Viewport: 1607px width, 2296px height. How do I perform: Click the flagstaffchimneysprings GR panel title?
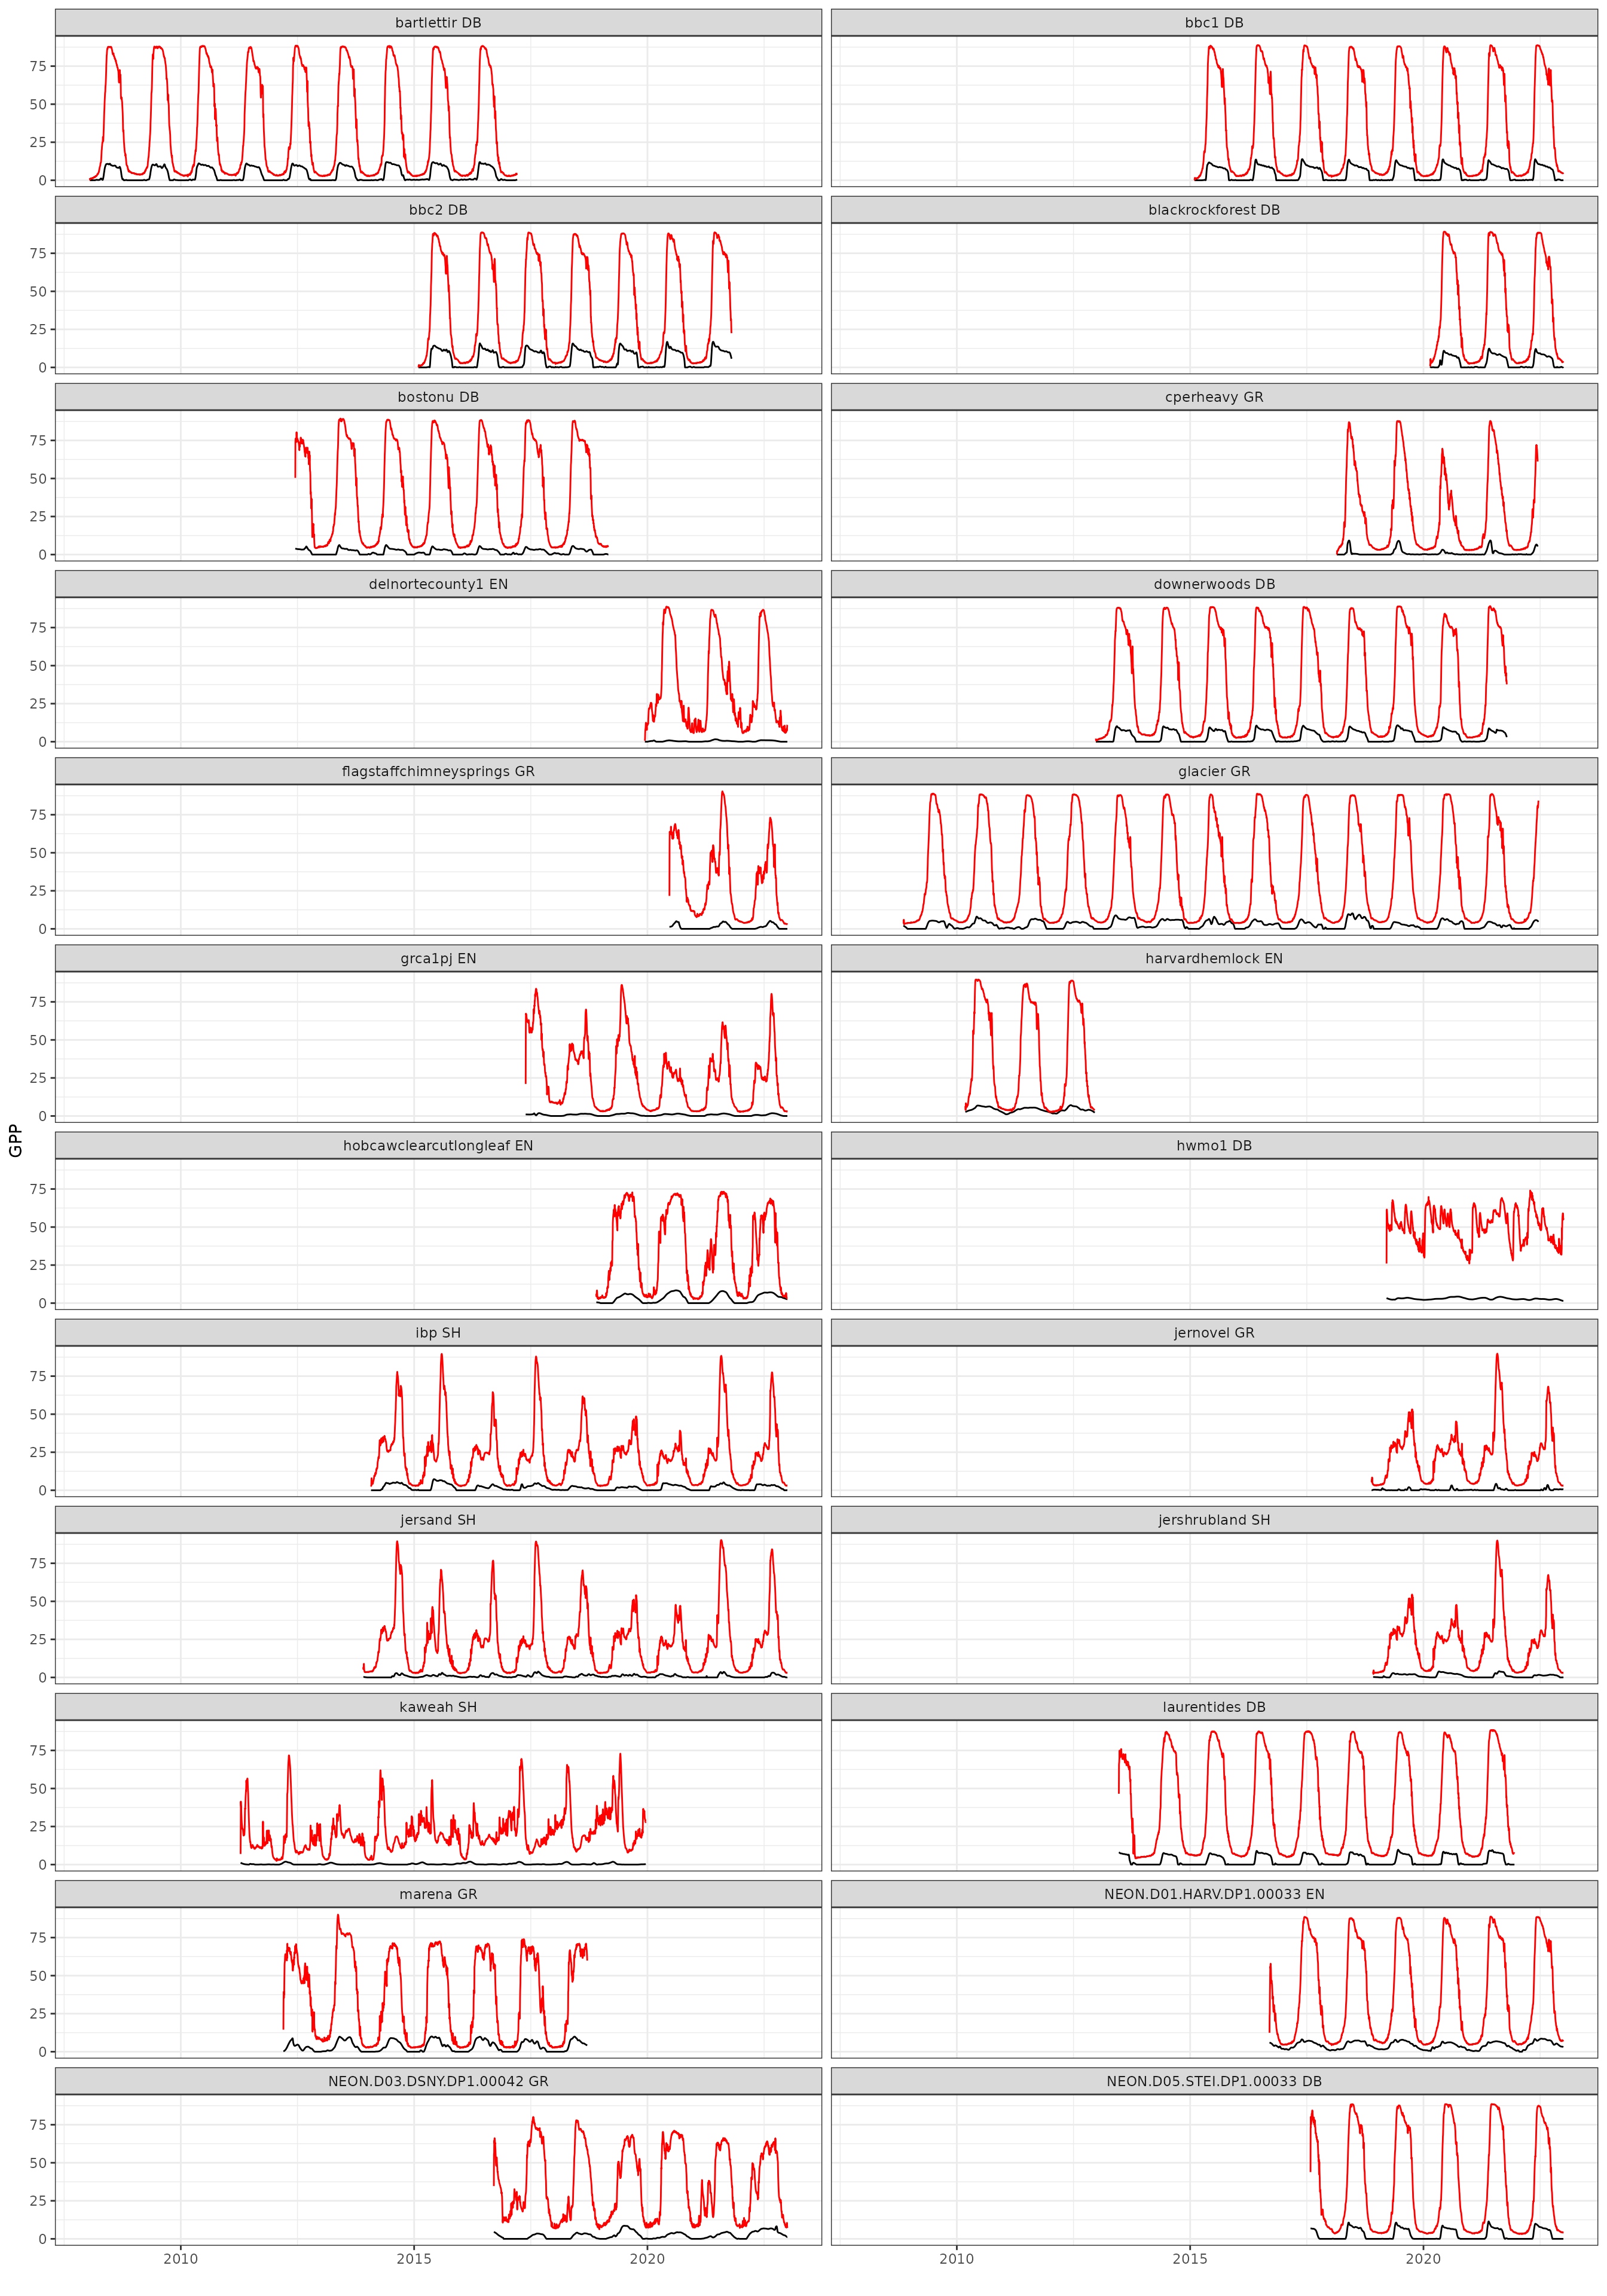pyautogui.click(x=438, y=770)
